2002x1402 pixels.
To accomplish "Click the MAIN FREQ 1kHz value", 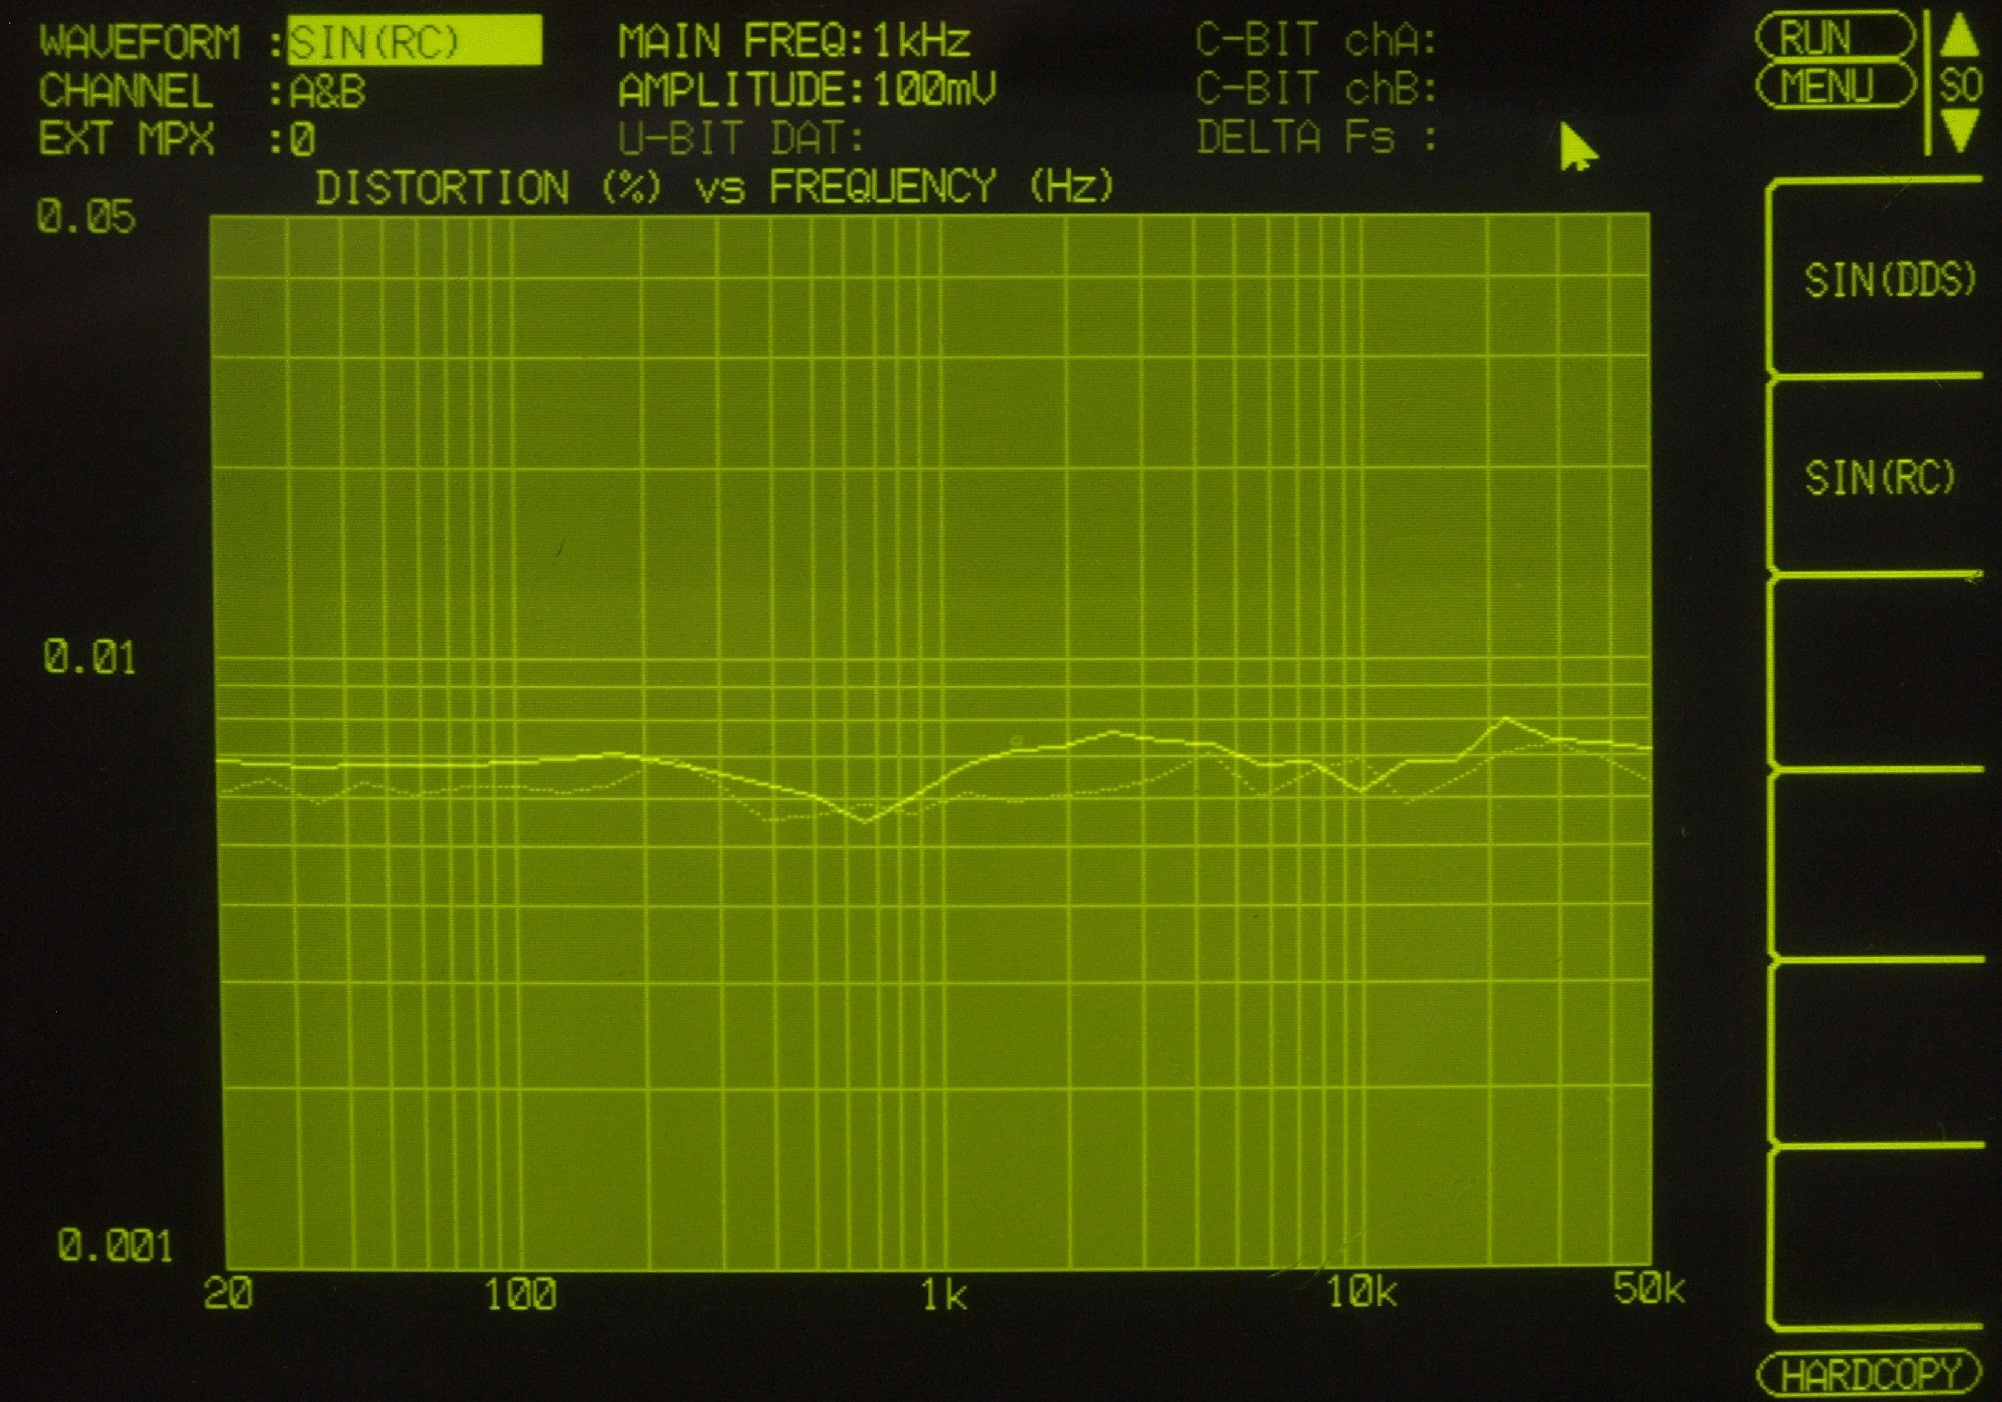I will point(920,41).
